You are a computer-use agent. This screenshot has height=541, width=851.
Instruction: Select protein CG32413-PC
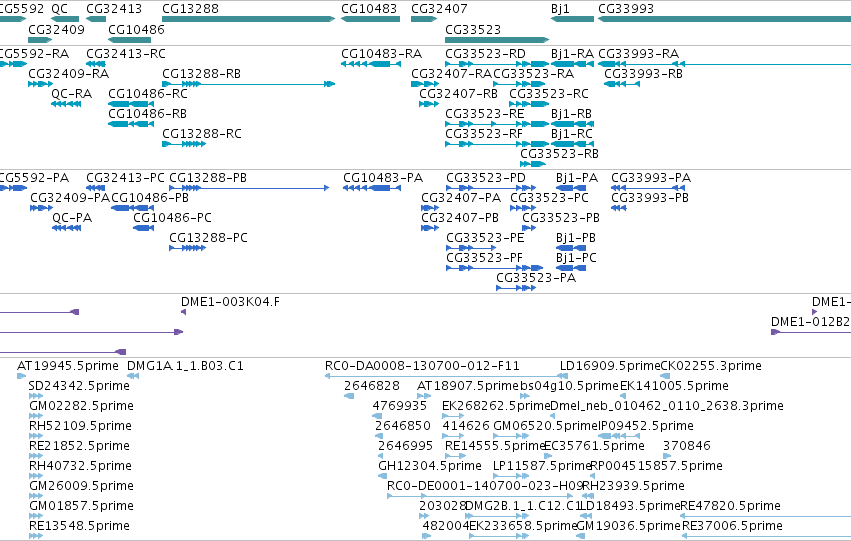tap(96, 188)
